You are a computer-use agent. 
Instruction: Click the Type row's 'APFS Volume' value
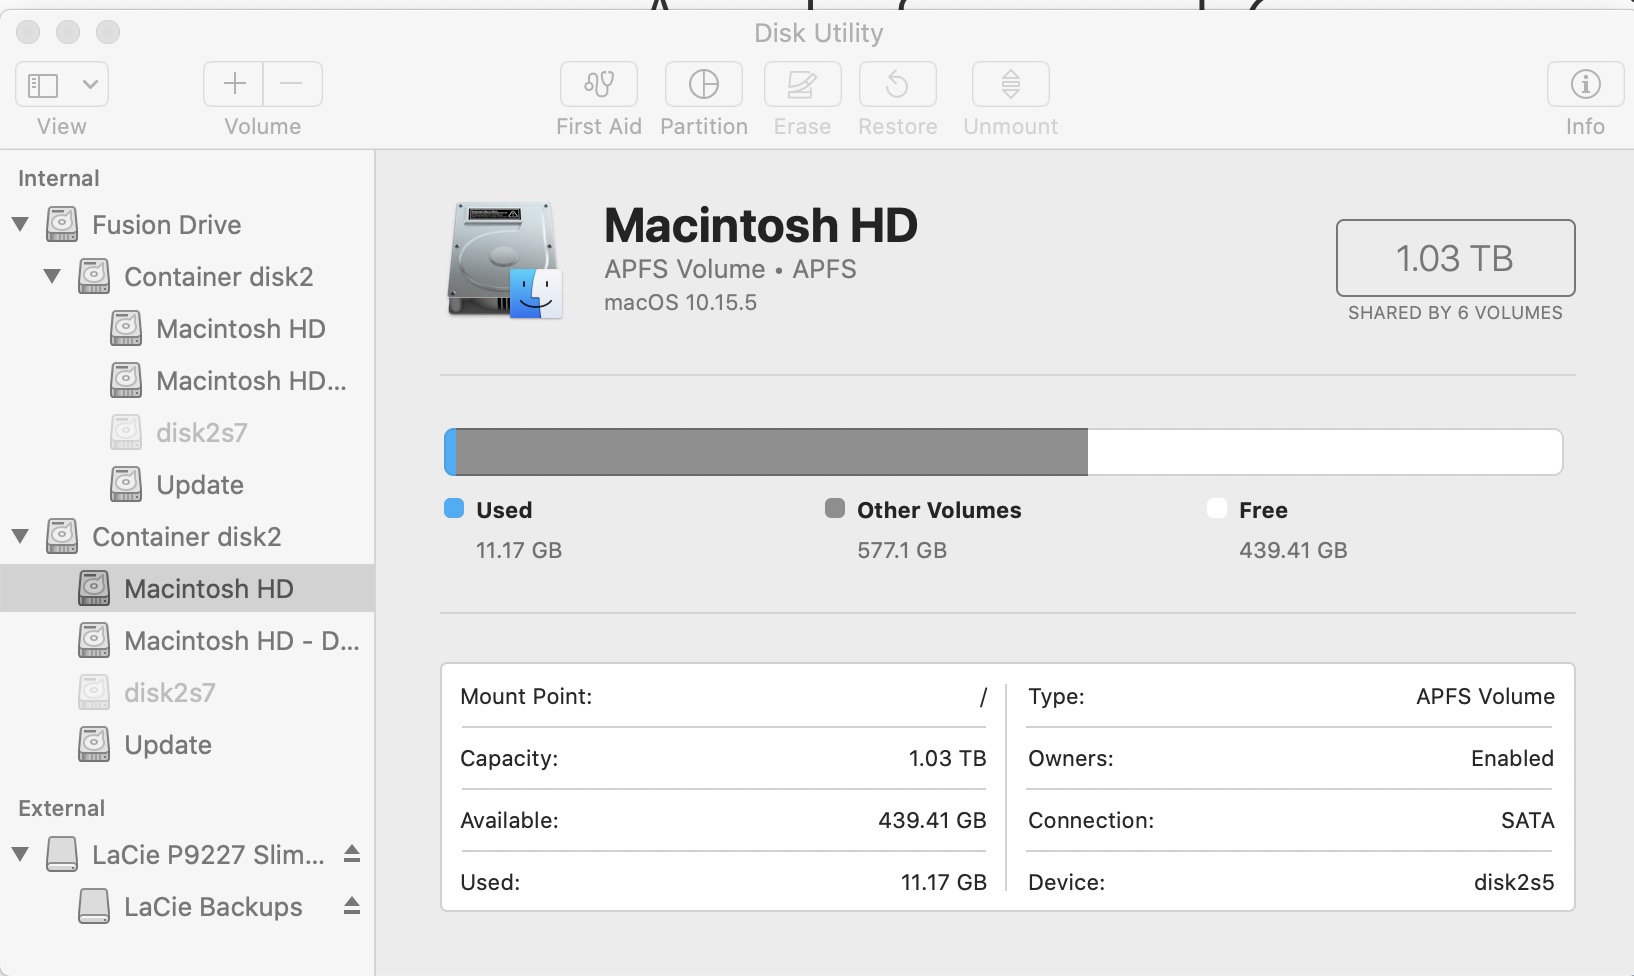(x=1485, y=696)
